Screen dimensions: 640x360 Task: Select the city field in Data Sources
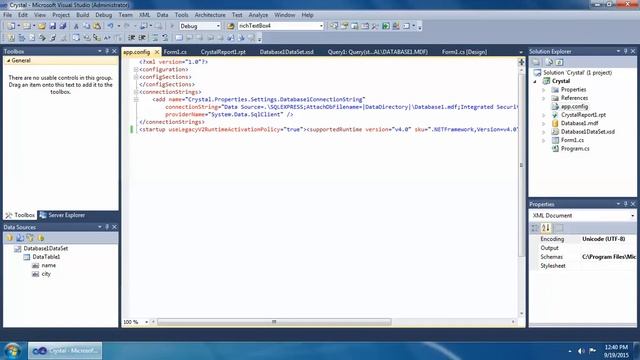point(46,274)
